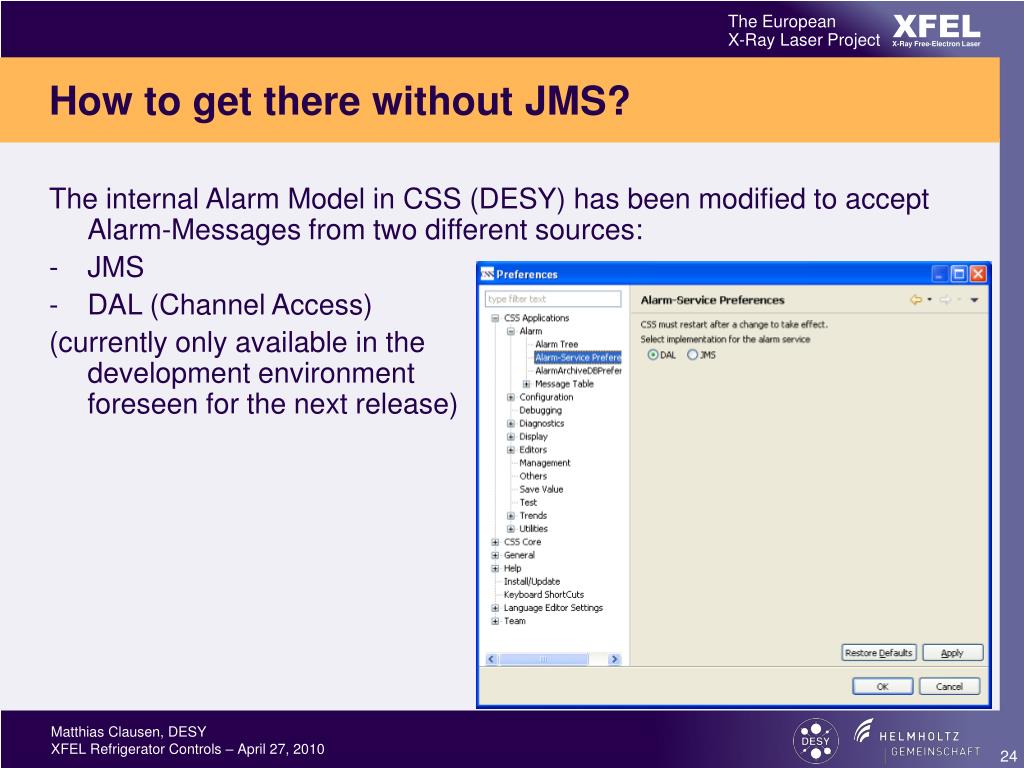Click the Apply button
1024x768 pixels.
952,652
